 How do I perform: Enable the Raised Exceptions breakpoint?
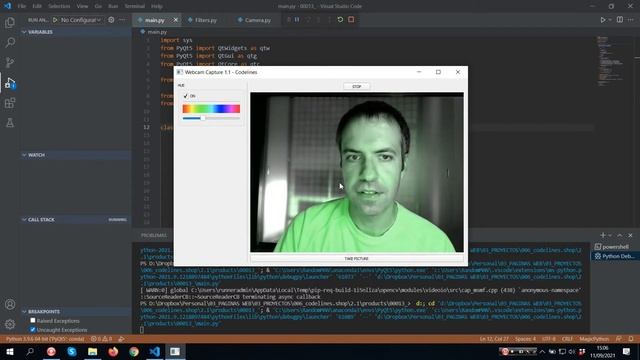33,320
